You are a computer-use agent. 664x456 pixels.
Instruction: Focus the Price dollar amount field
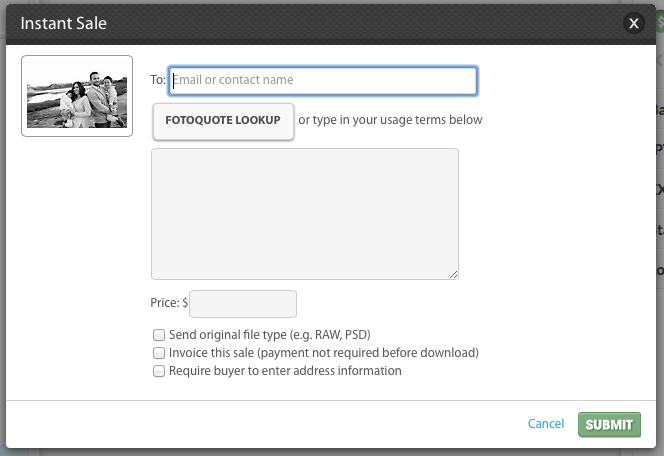243,304
